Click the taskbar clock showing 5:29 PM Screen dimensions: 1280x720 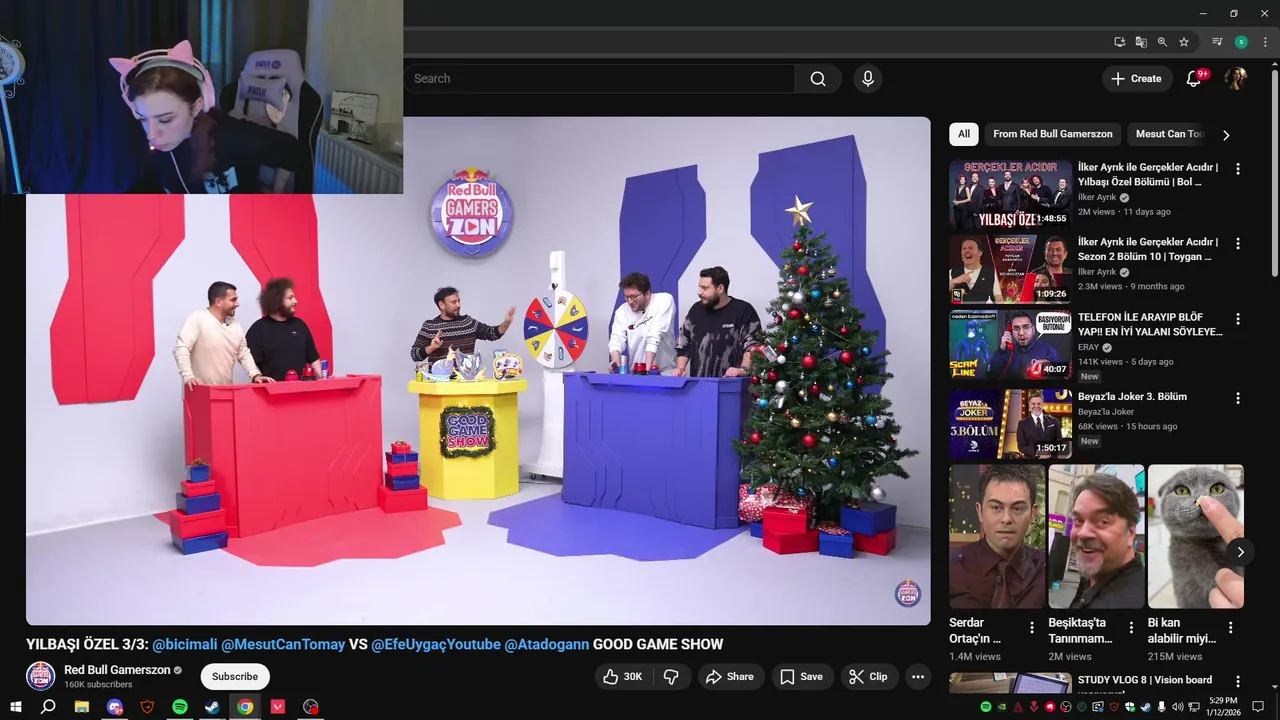[1222, 707]
